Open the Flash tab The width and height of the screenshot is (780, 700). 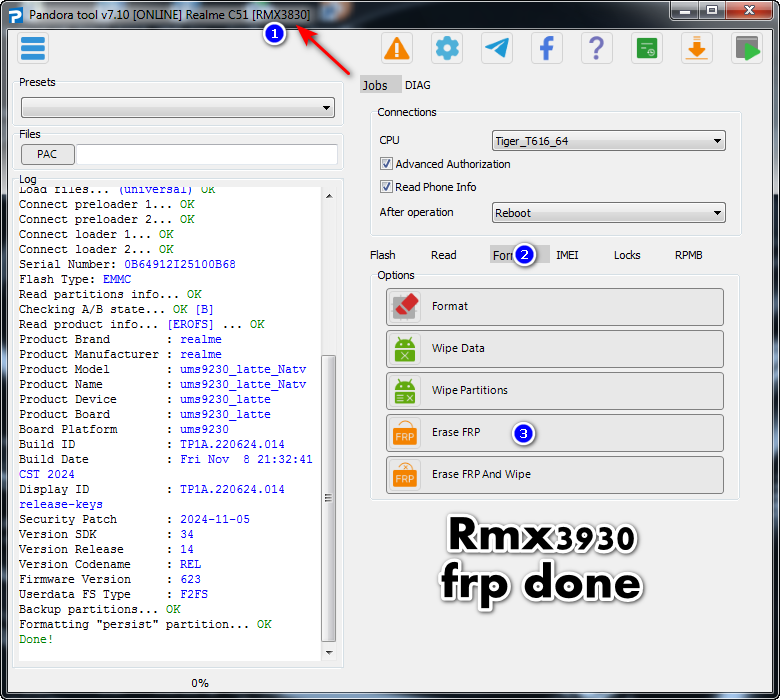pyautogui.click(x=383, y=255)
